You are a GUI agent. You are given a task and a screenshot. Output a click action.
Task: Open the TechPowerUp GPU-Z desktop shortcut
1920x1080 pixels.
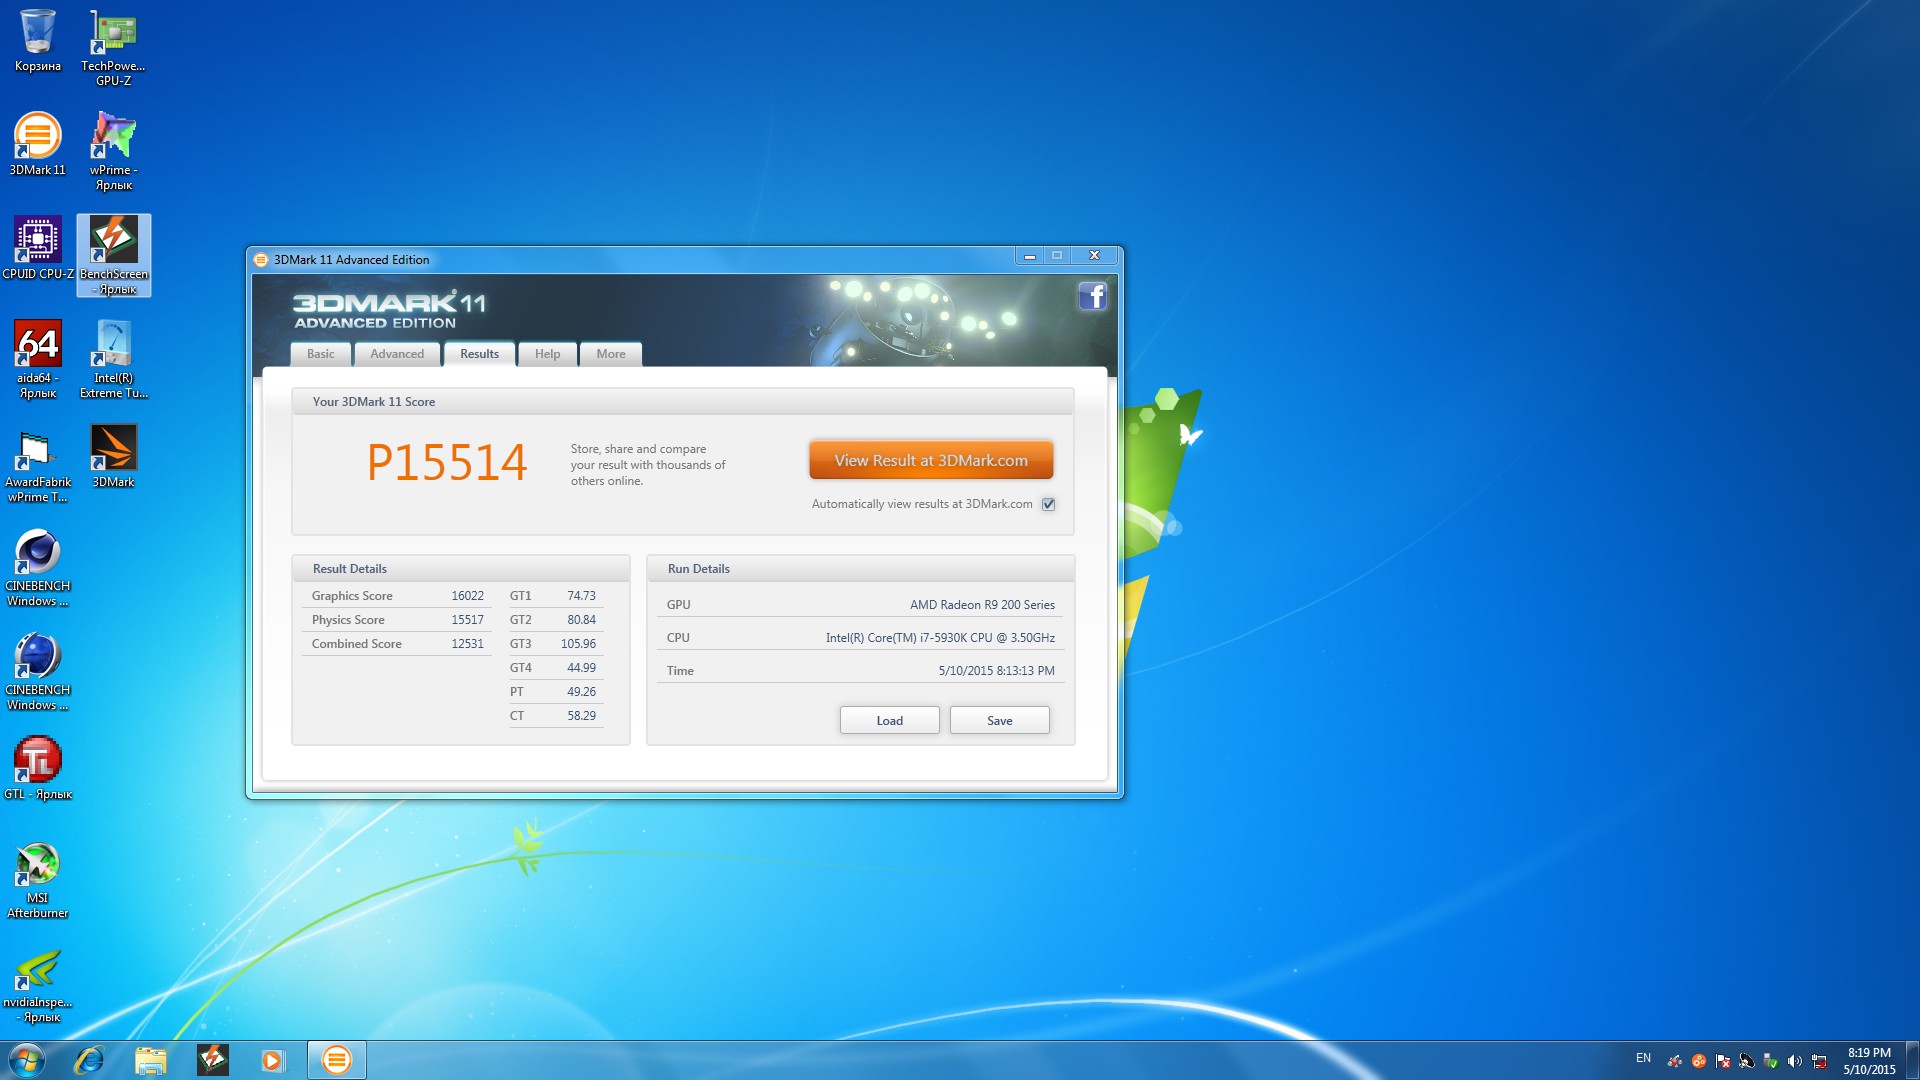113,47
